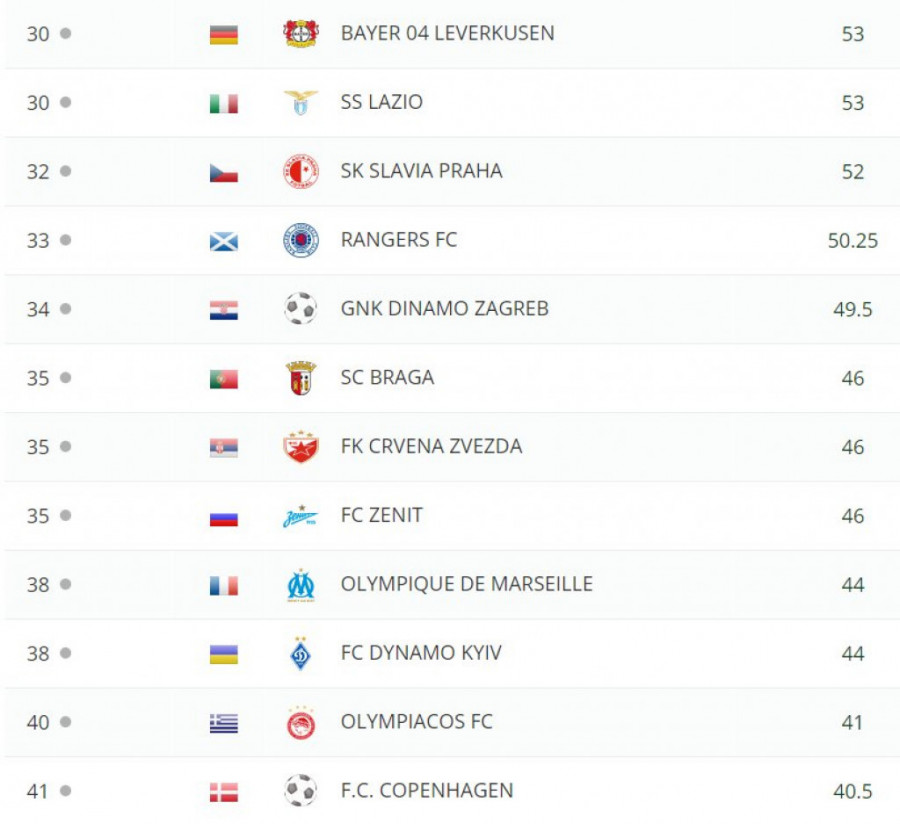Click the FK Crvena Zvezda star crest
The width and height of the screenshot is (900, 824).
(x=300, y=447)
